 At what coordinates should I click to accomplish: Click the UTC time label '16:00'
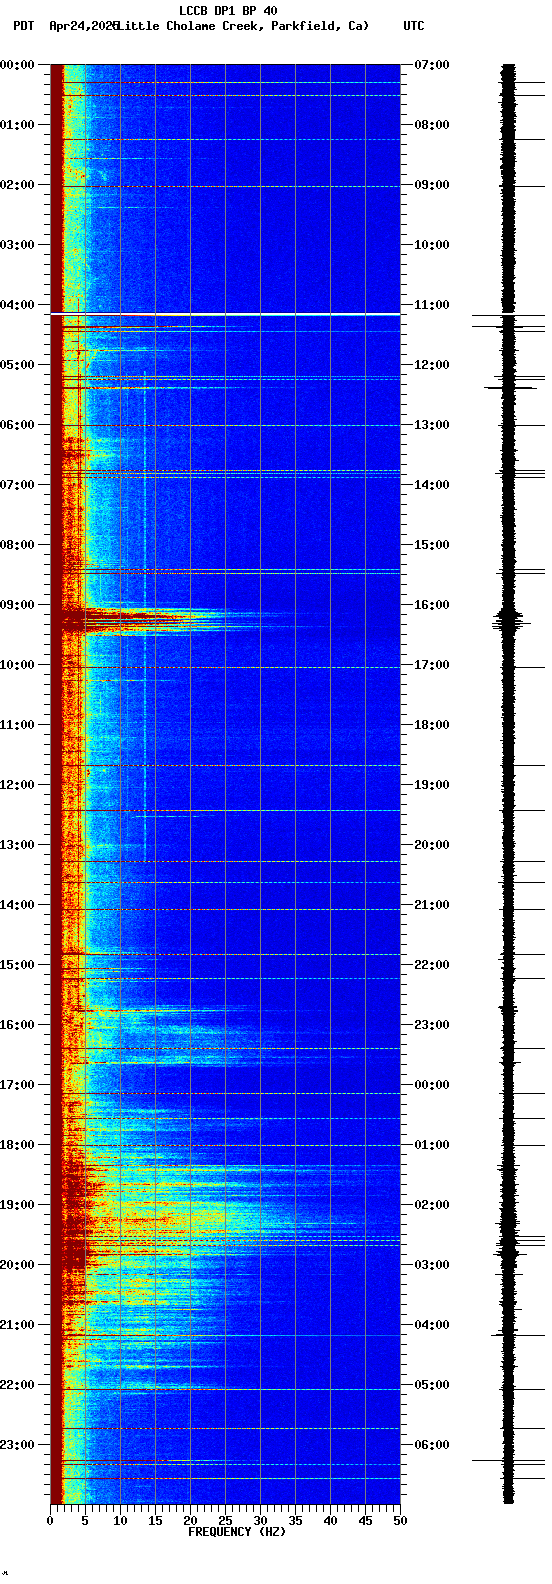click(432, 605)
